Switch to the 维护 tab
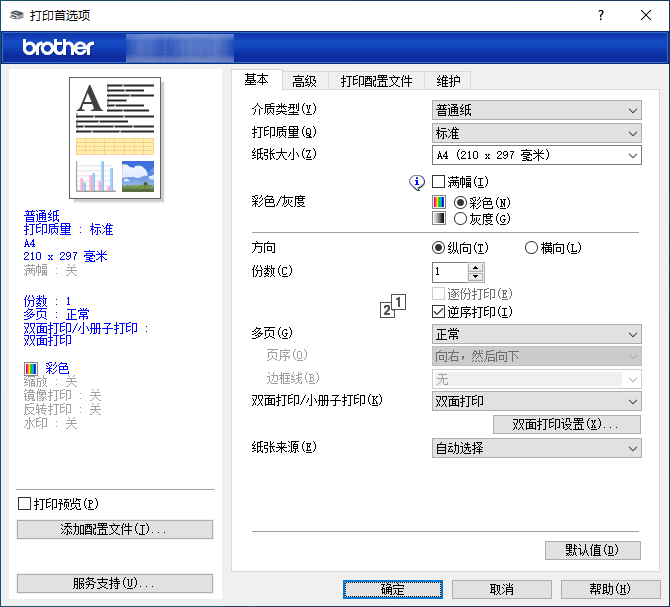 [448, 81]
